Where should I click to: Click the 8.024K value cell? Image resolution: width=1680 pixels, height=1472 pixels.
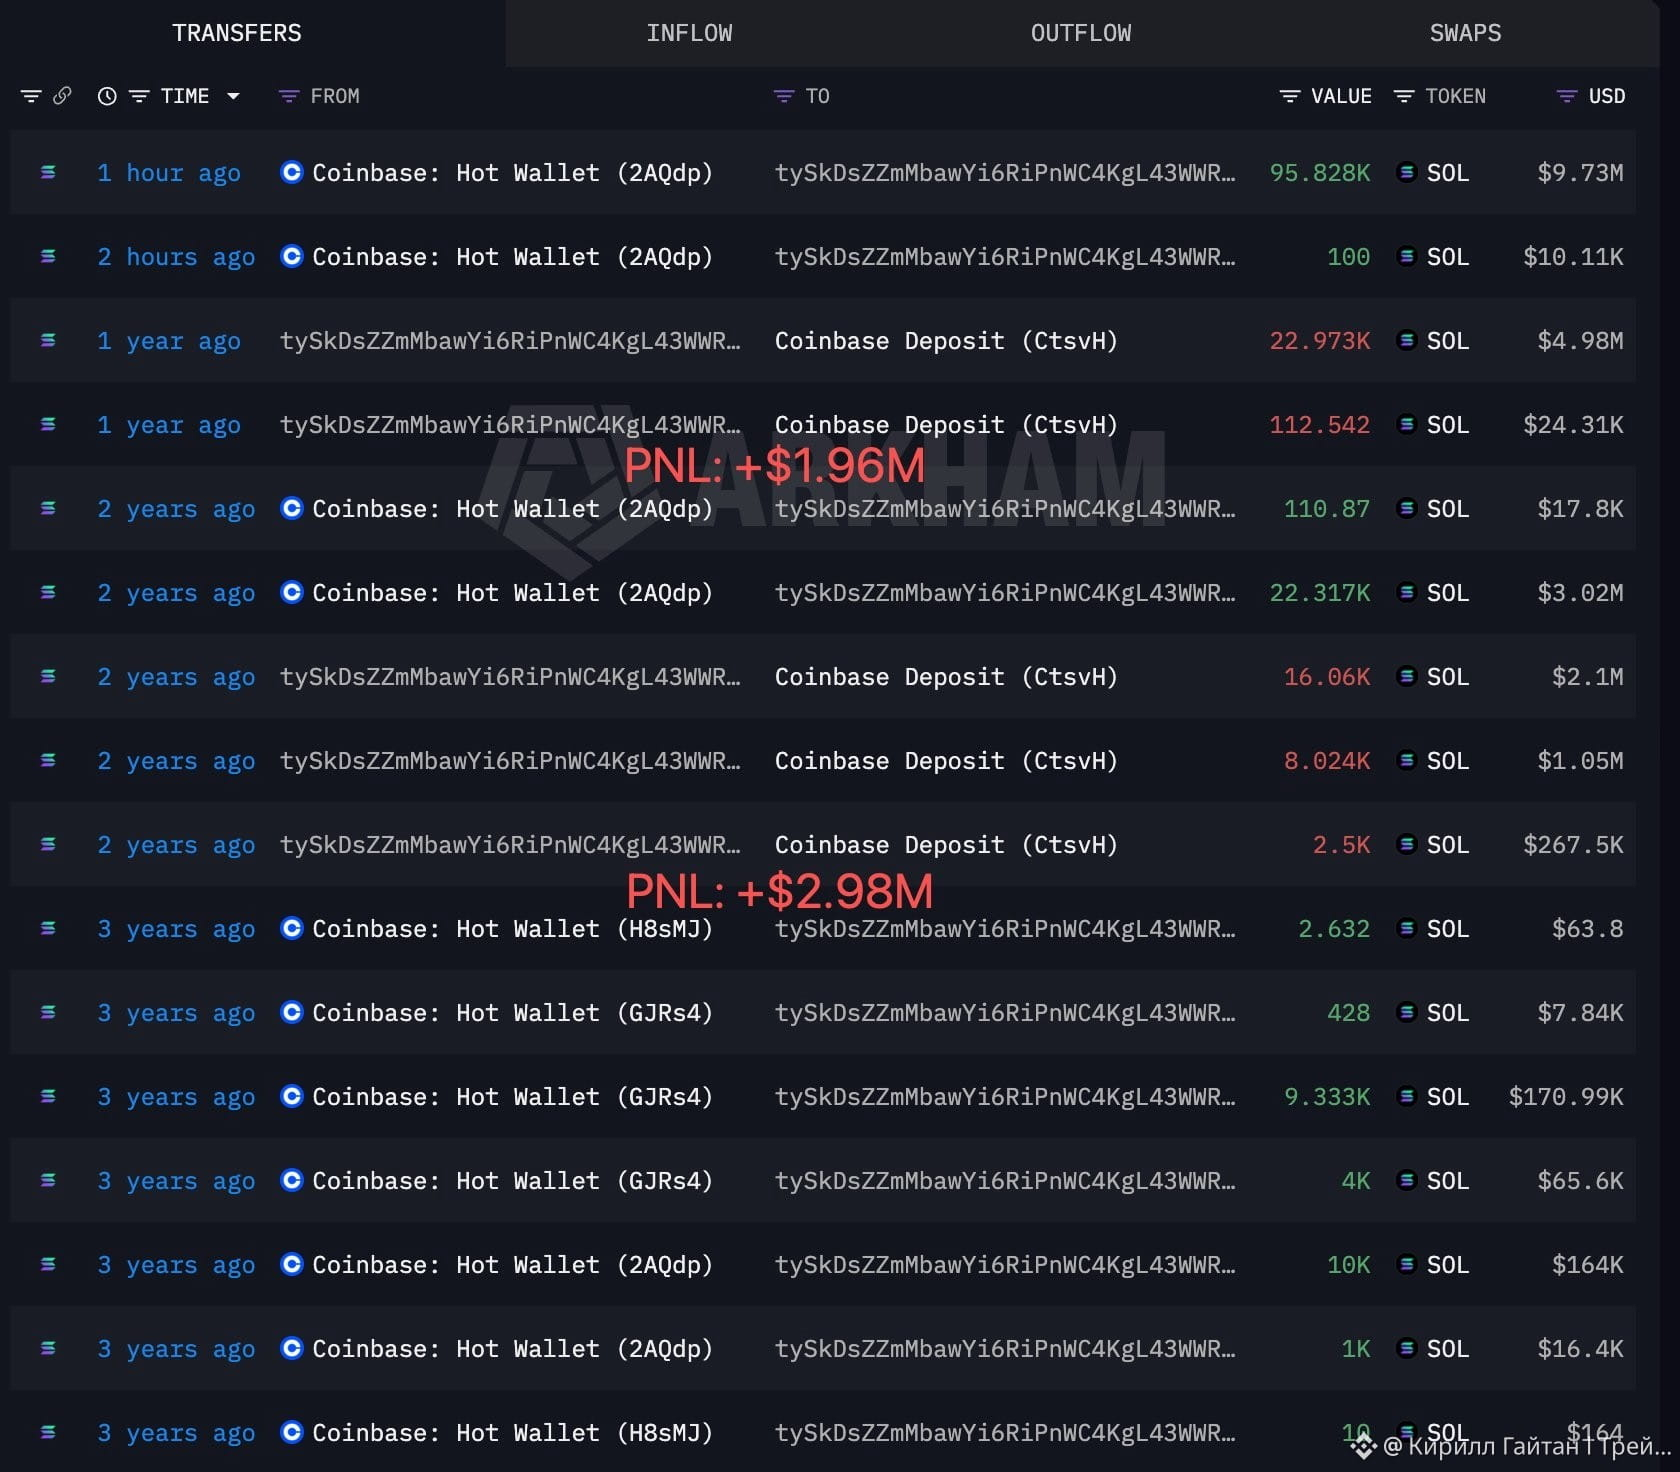point(1327,761)
